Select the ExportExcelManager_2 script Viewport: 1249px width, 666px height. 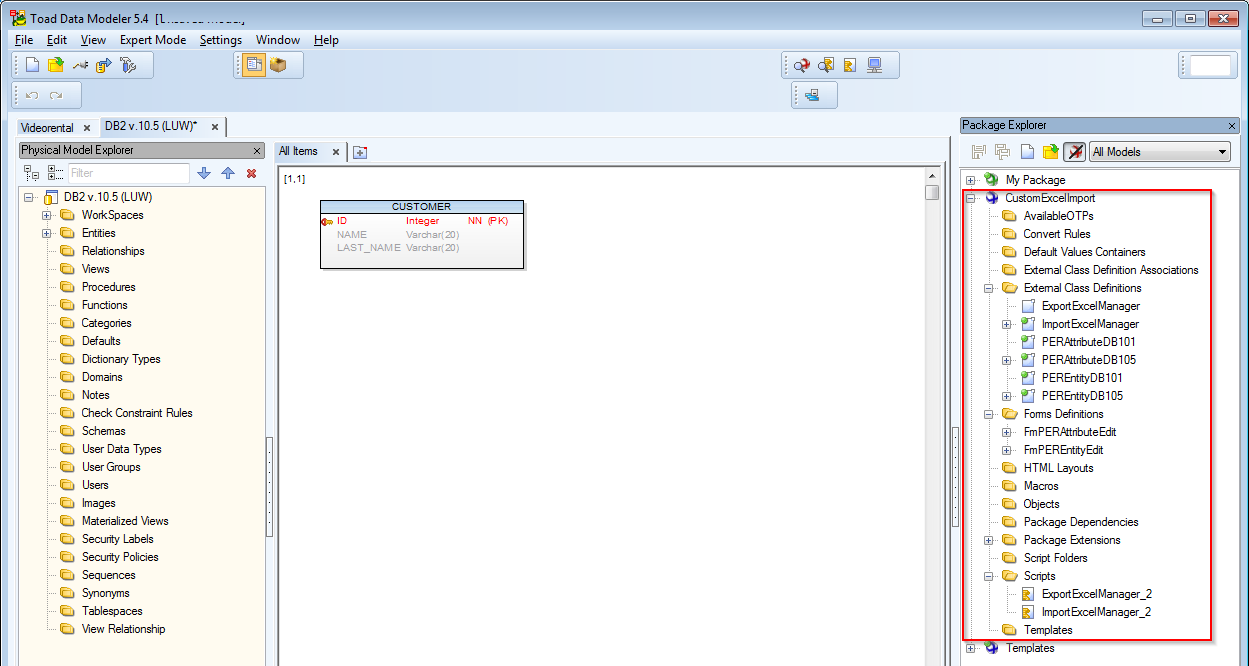pyautogui.click(x=1096, y=594)
